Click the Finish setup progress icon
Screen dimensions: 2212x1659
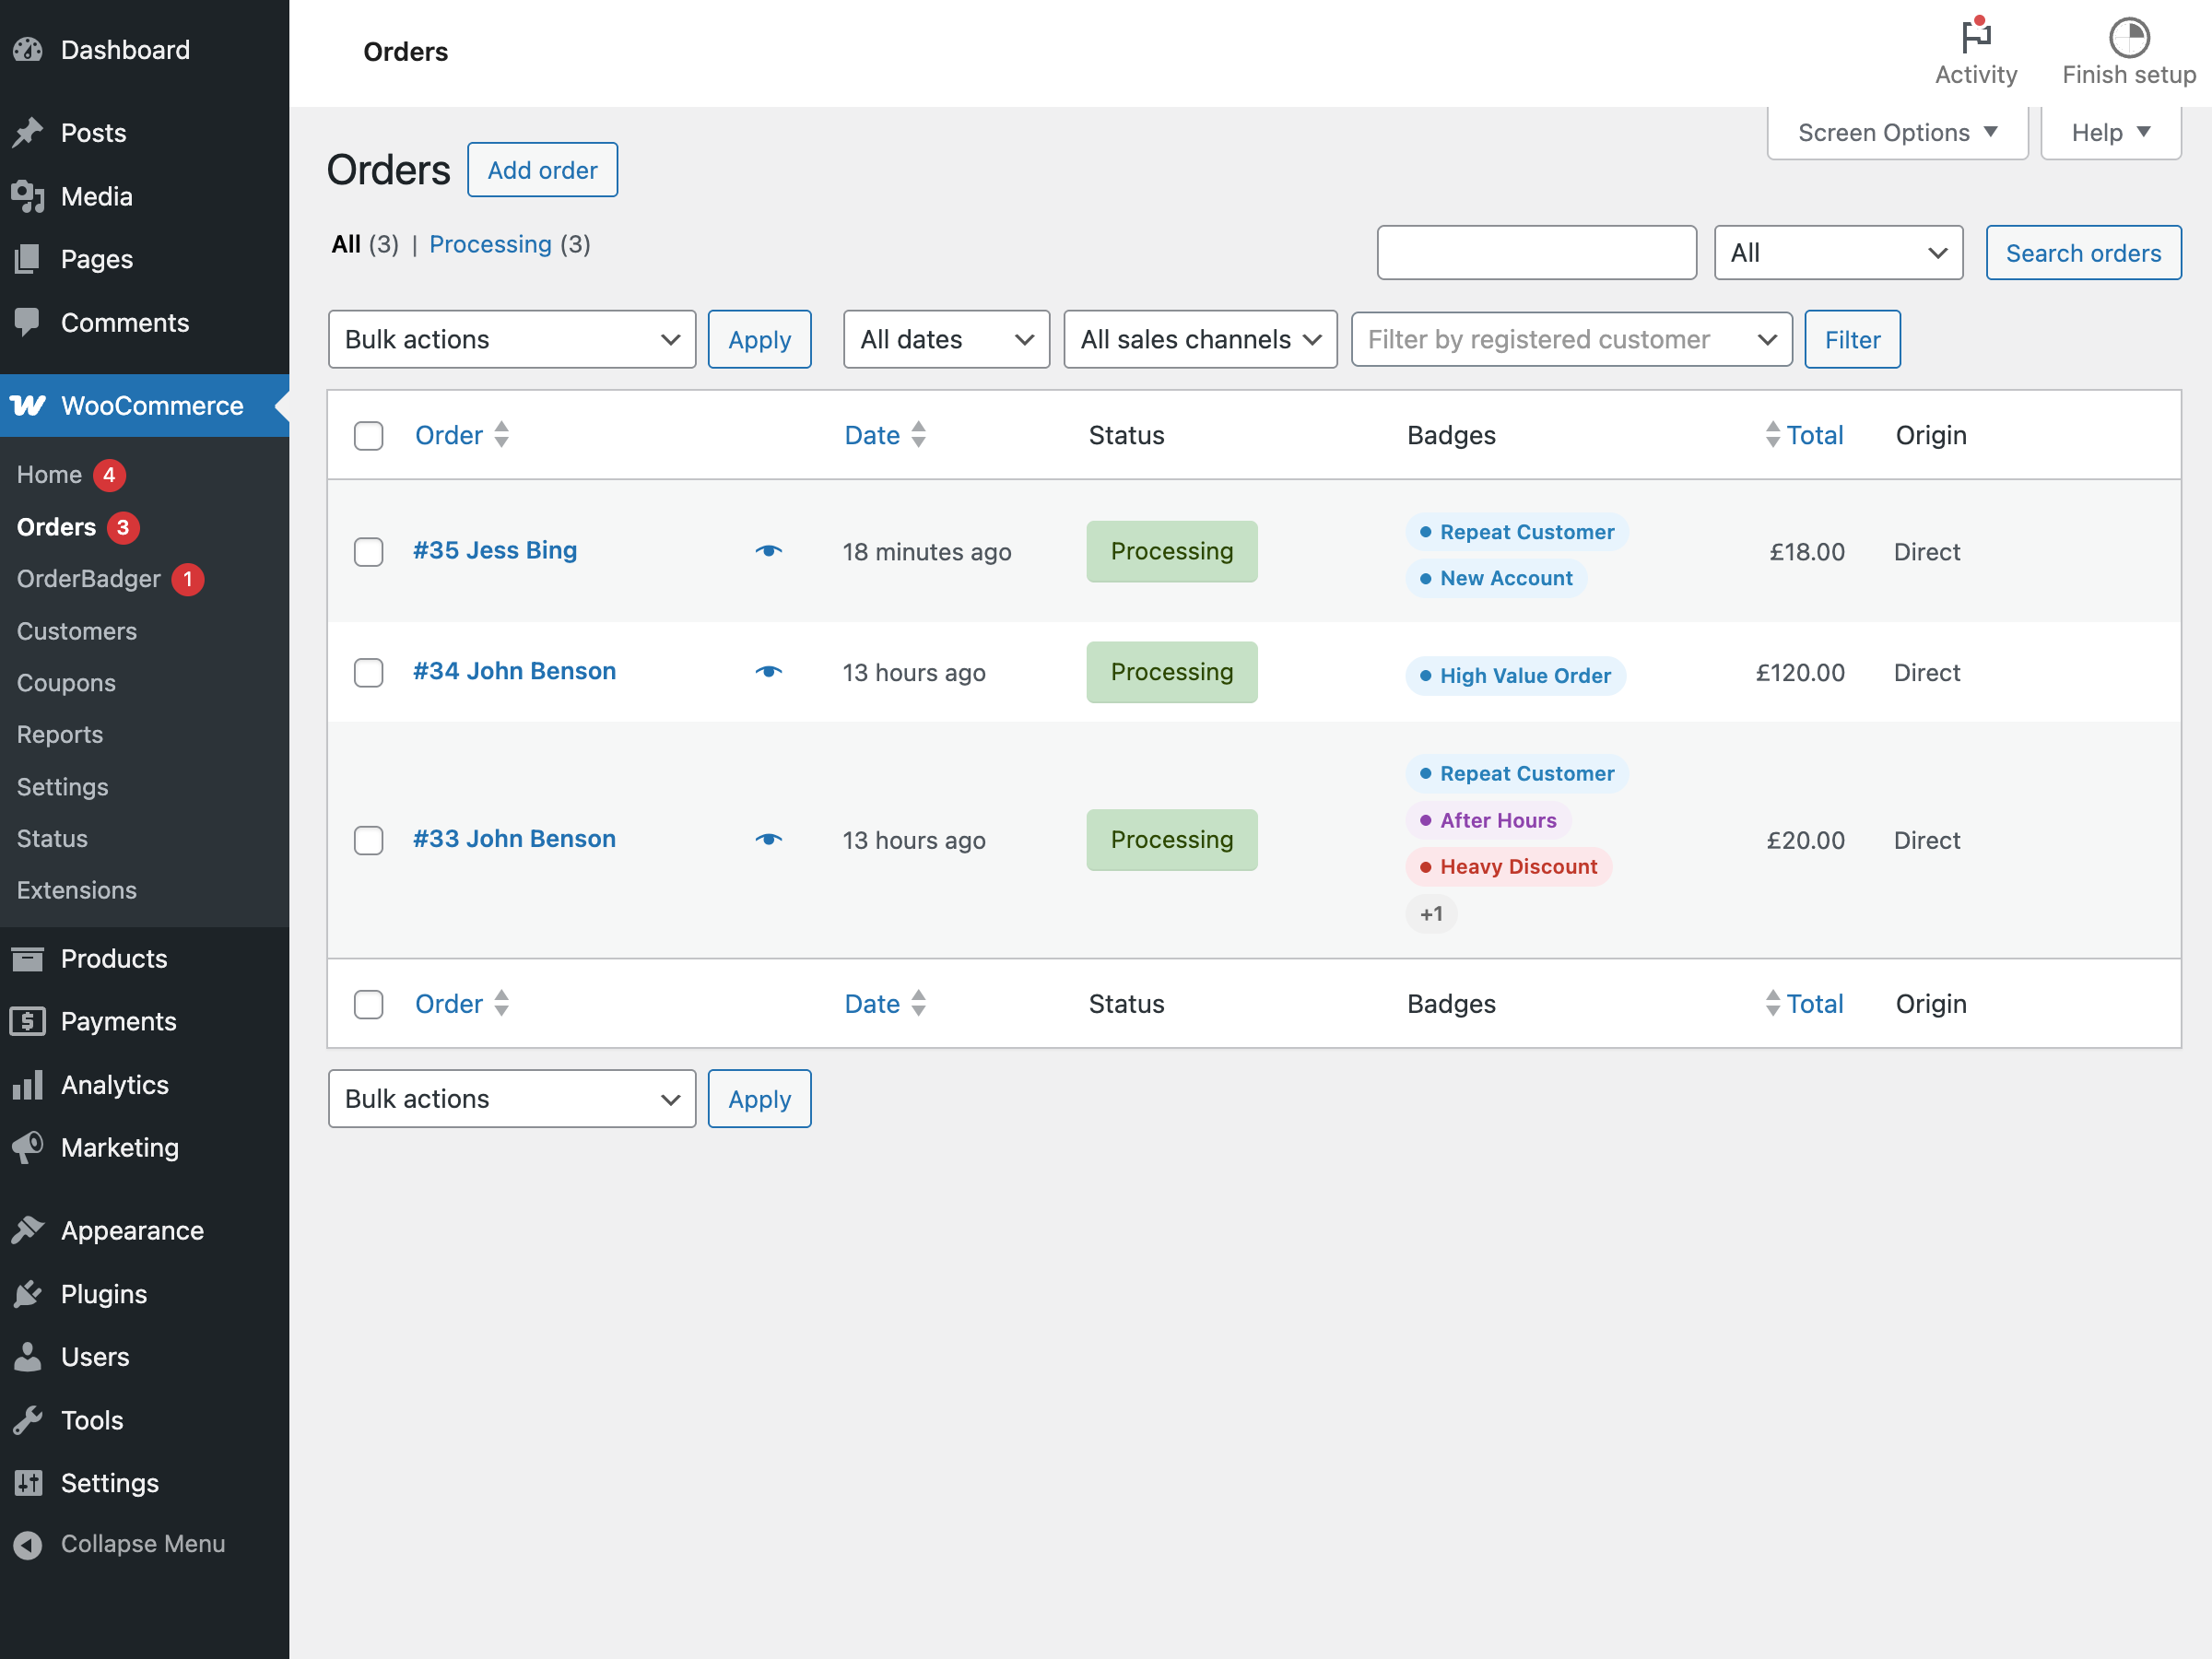(2128, 37)
